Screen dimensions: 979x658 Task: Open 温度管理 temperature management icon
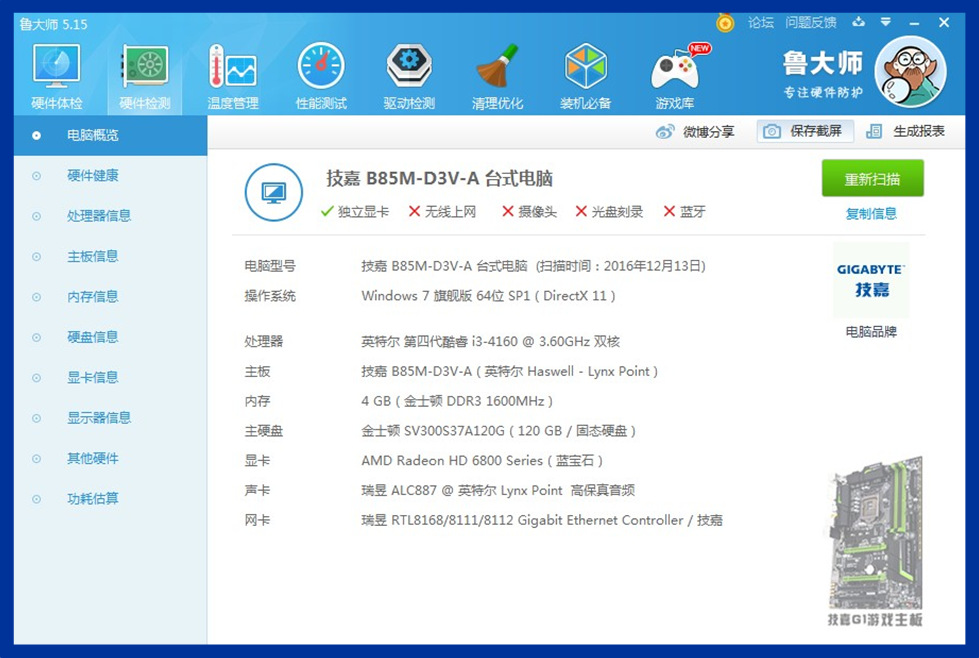(233, 66)
